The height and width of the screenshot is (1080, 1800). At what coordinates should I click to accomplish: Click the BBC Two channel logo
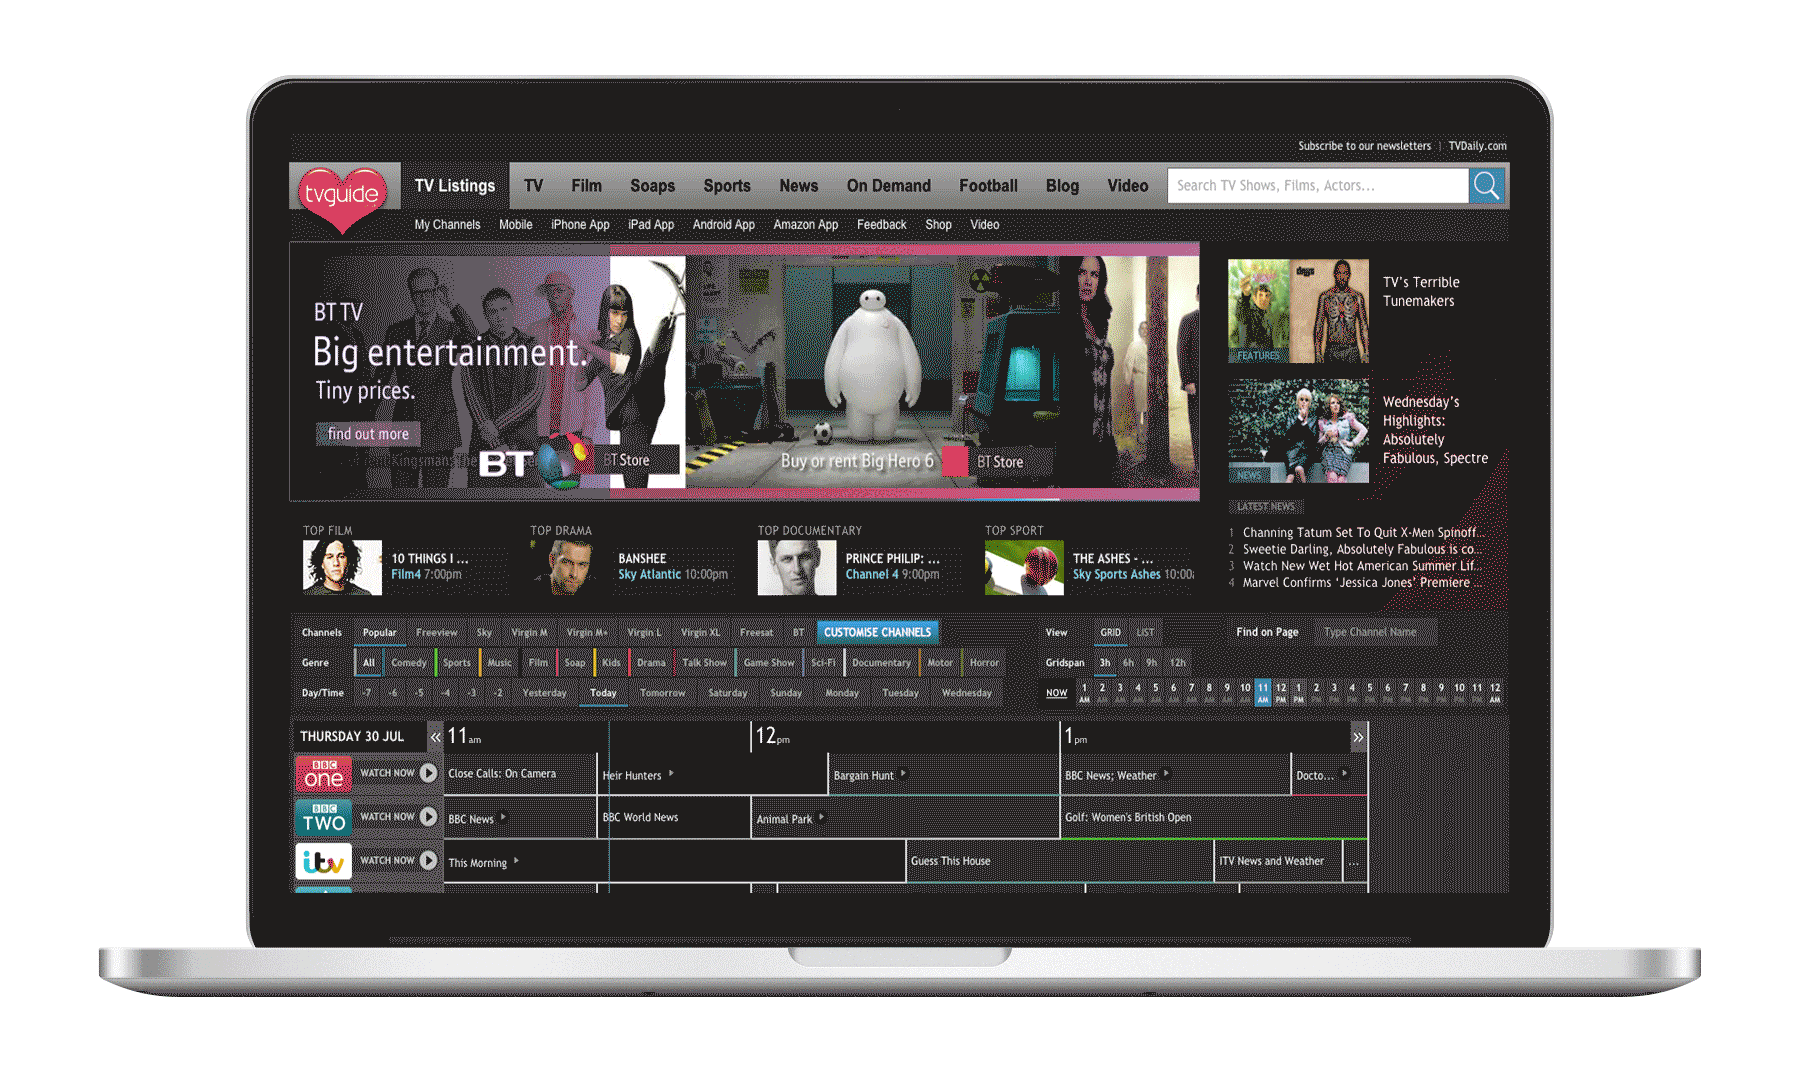click(323, 817)
